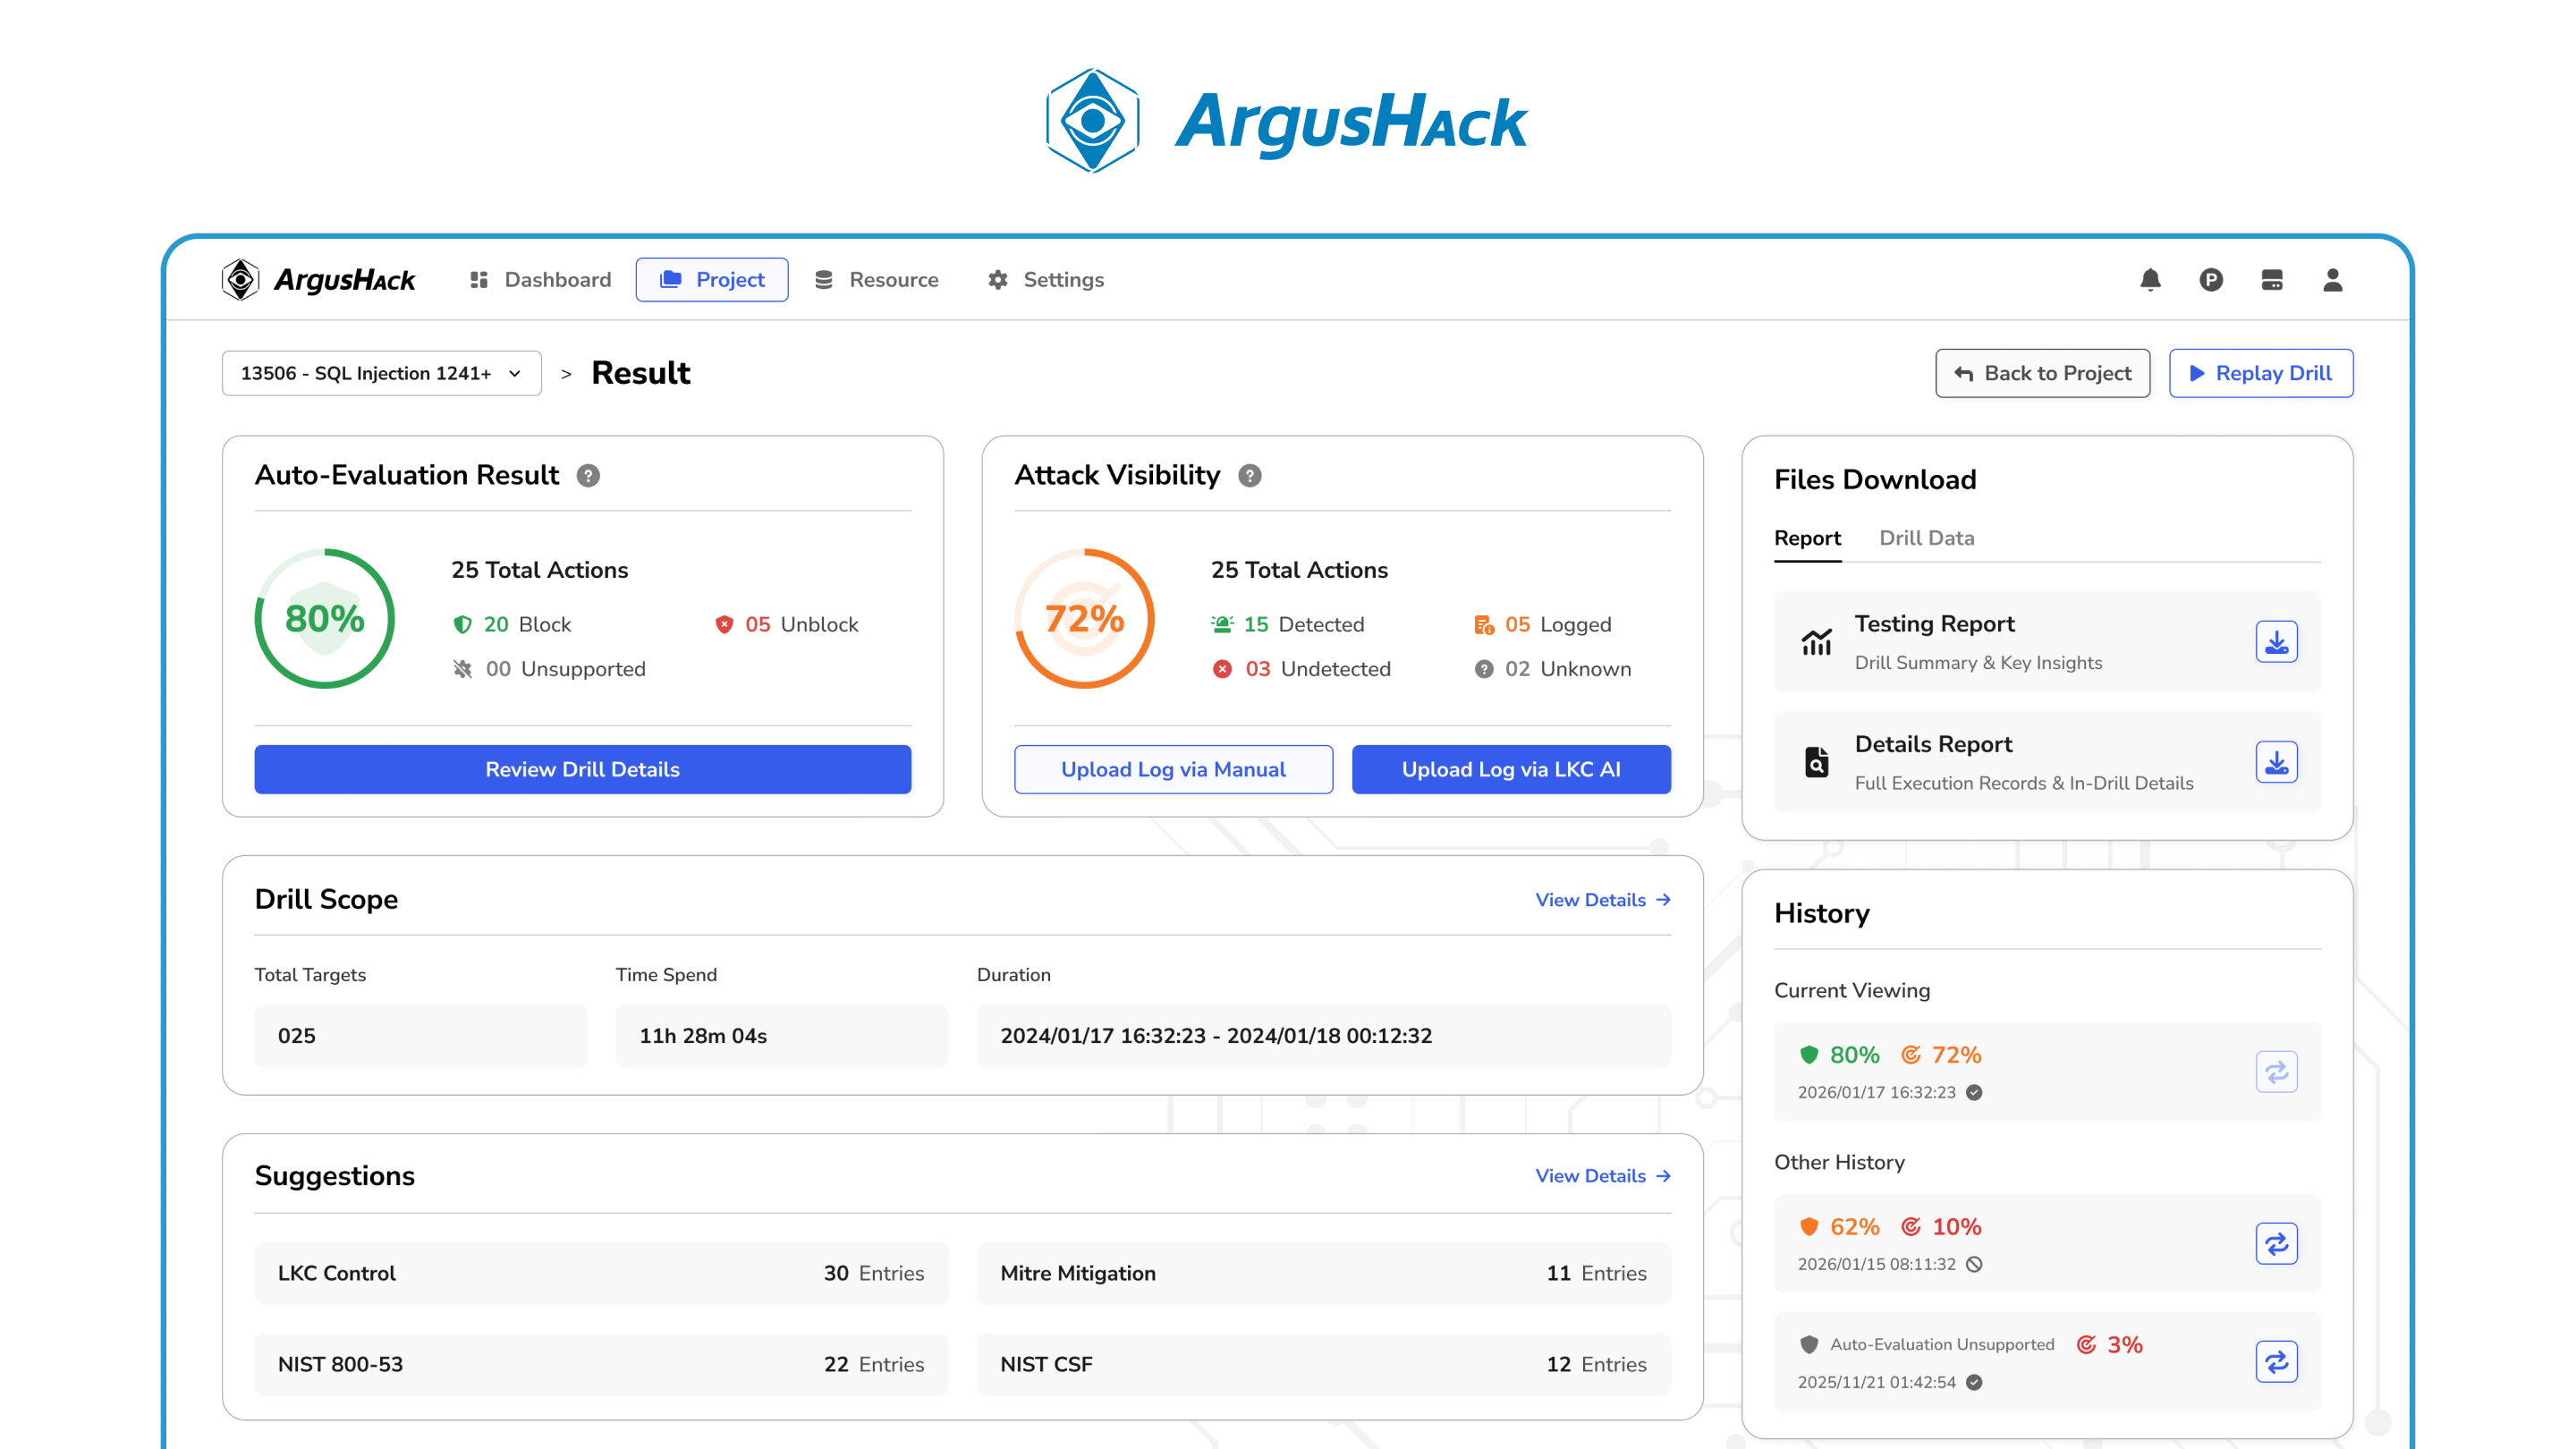Open the notifications bell icon
This screenshot has width=2576, height=1449.
[2150, 280]
